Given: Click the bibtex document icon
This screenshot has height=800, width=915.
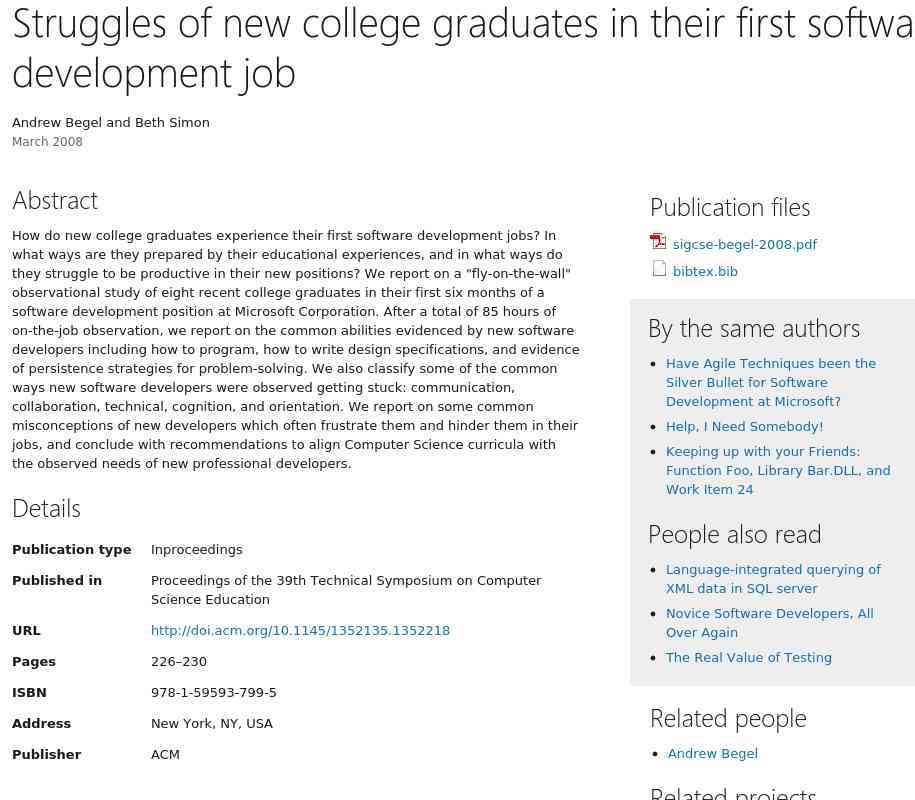Looking at the screenshot, I should click(x=659, y=268).
